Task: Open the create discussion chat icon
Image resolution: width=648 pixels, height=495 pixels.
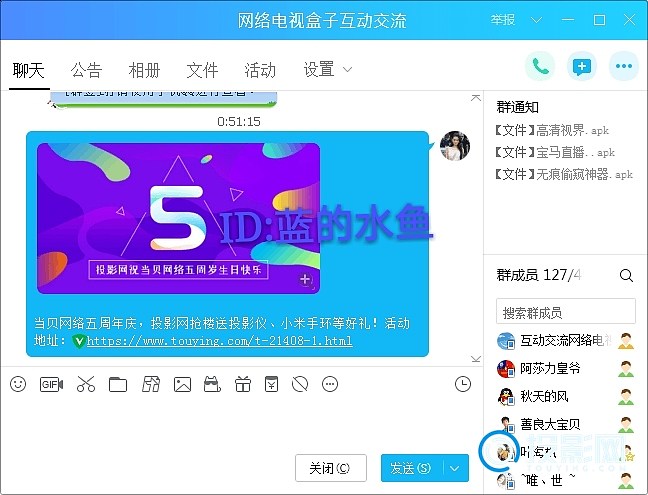Action: click(581, 66)
